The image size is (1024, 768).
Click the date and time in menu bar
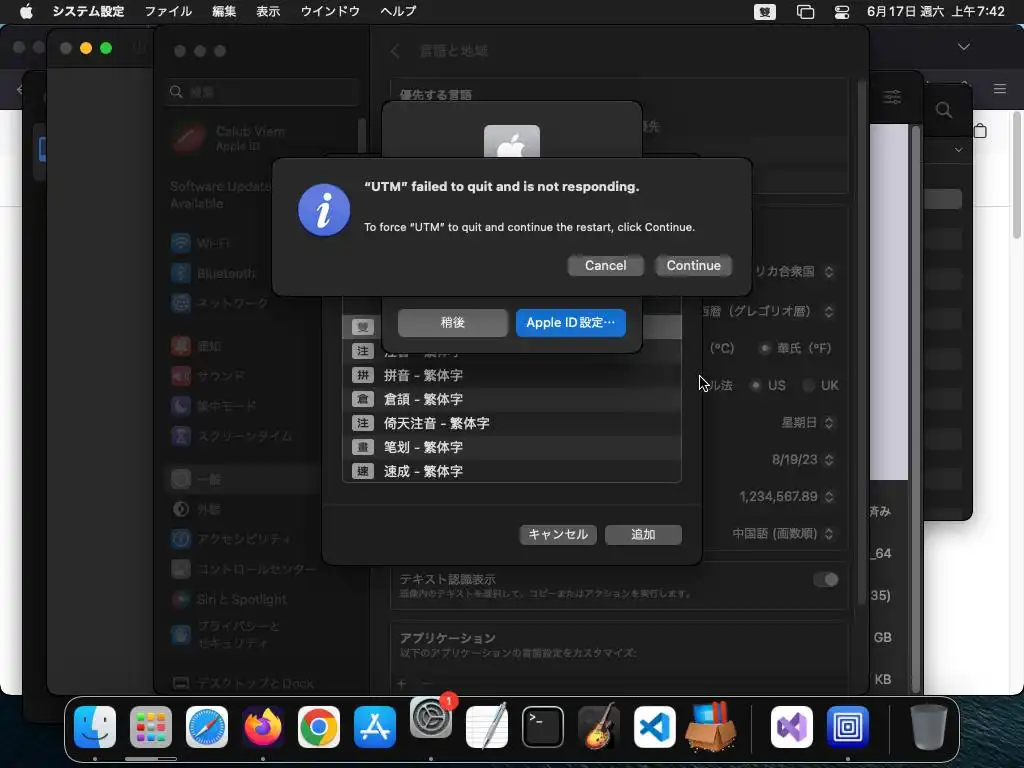tap(935, 11)
